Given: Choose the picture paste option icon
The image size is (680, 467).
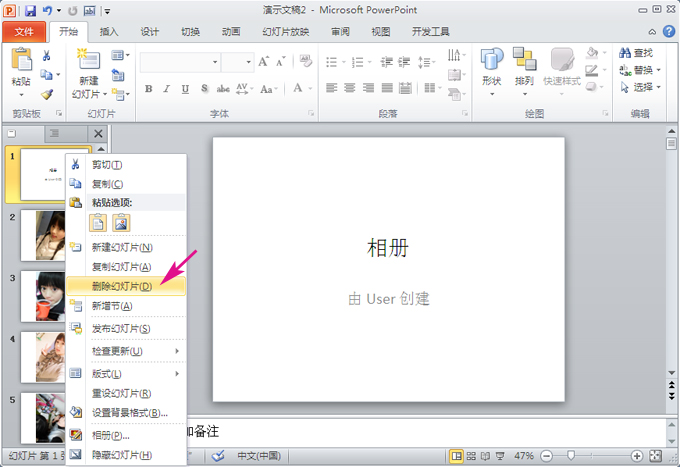Looking at the screenshot, I should 121,223.
